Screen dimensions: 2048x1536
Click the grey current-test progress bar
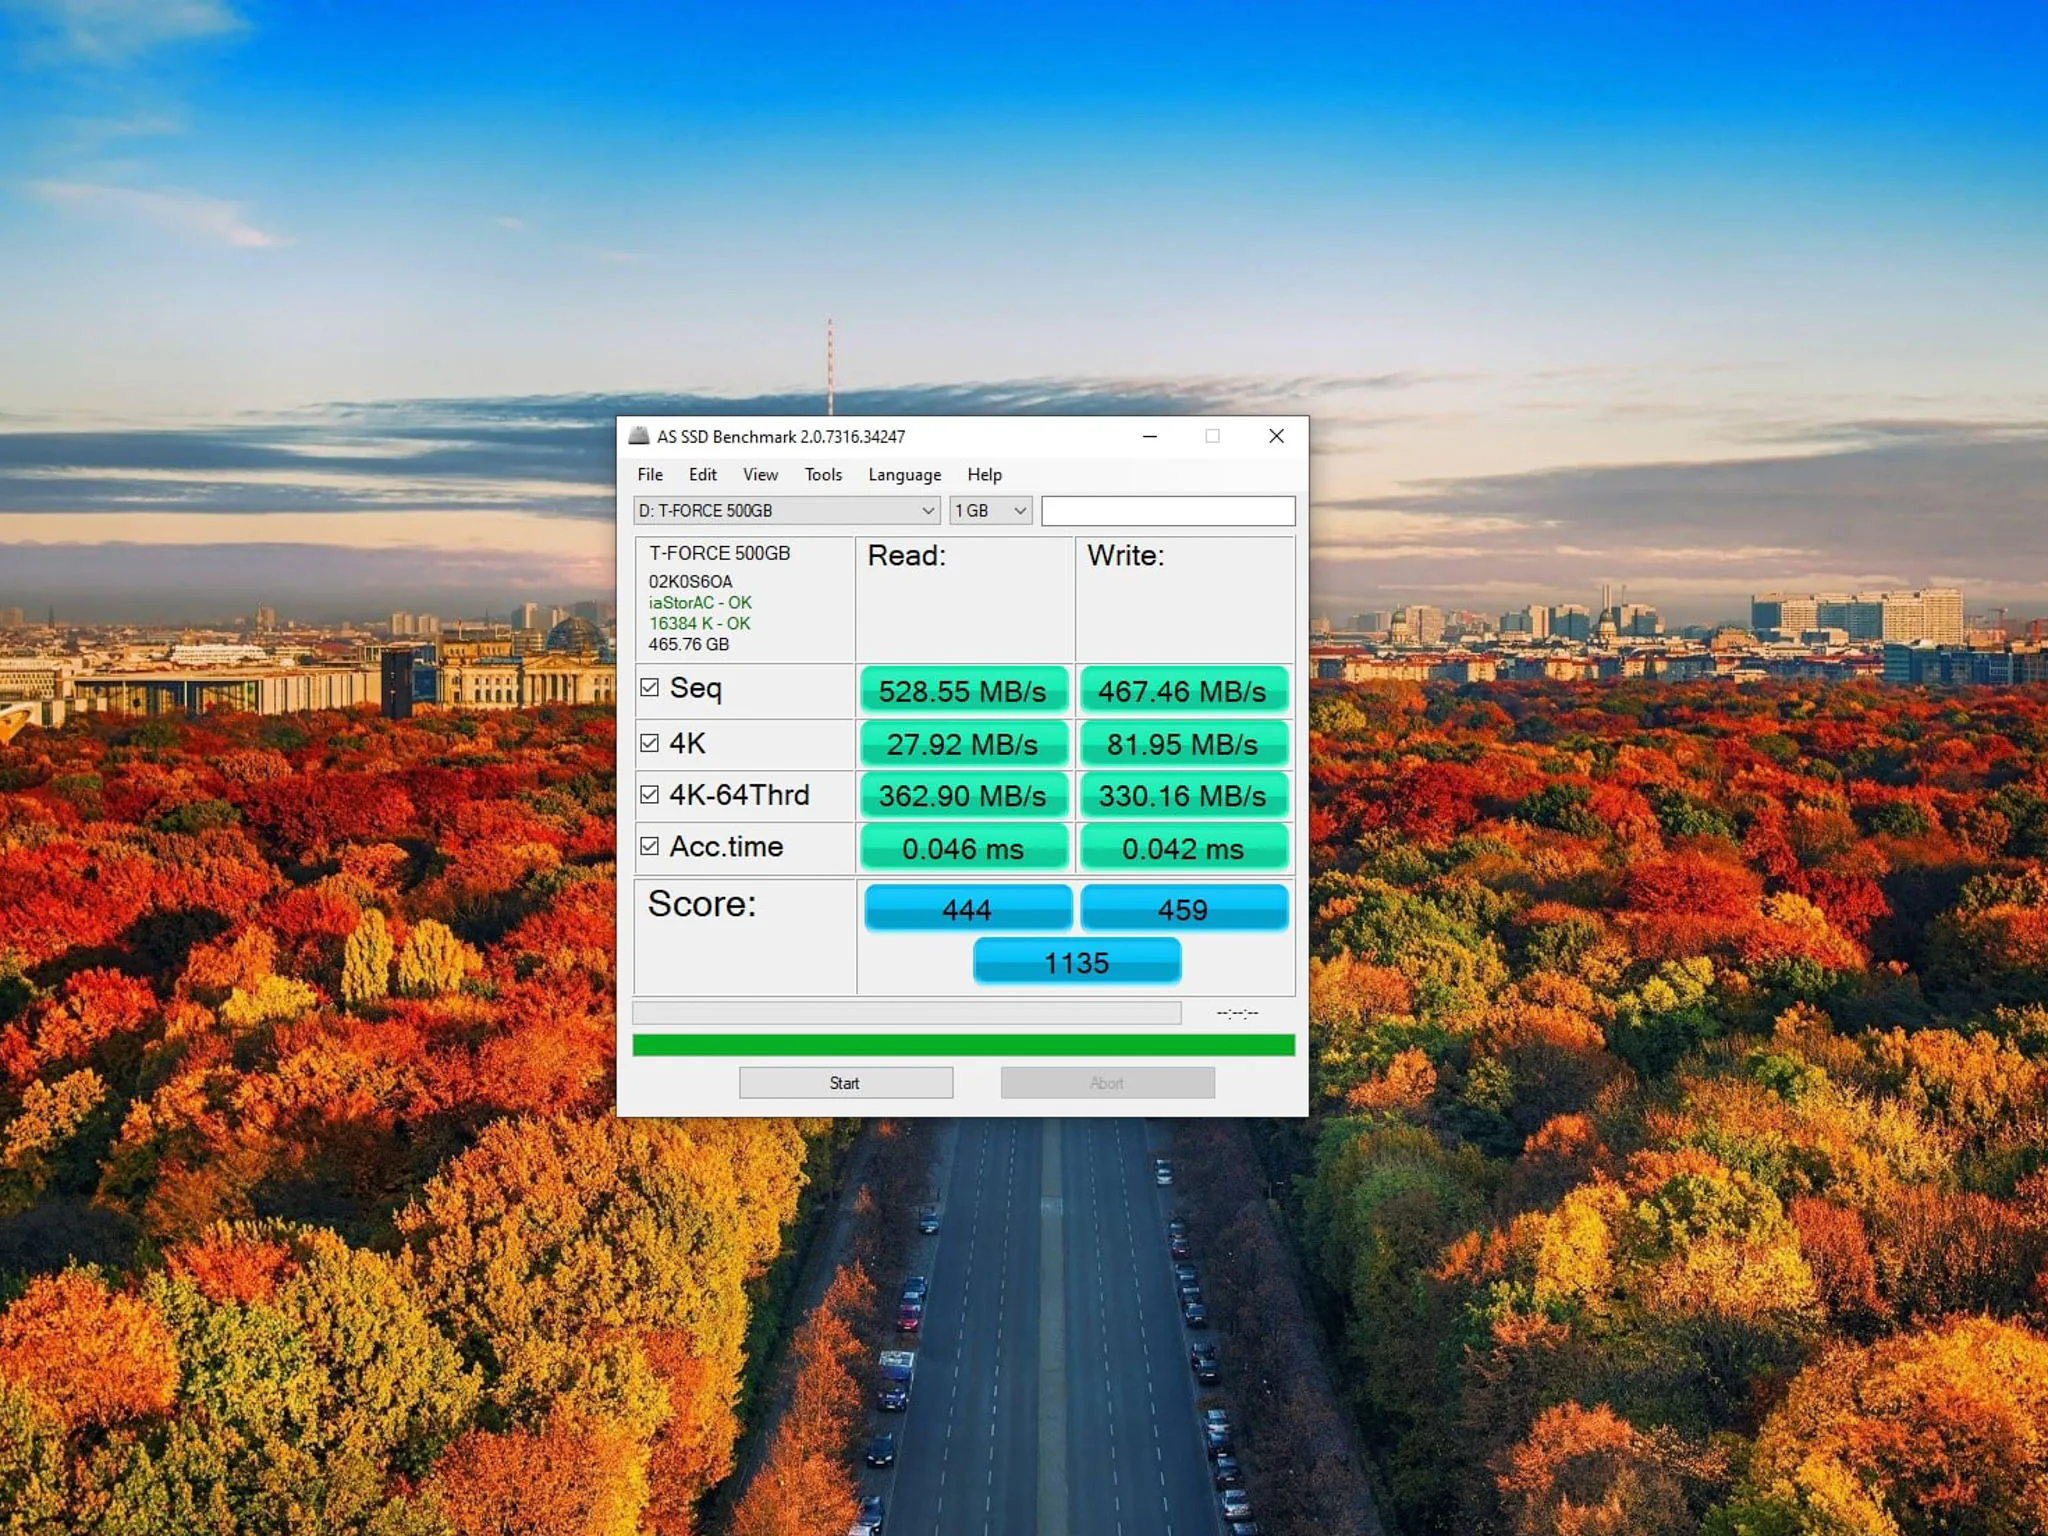(907, 1013)
